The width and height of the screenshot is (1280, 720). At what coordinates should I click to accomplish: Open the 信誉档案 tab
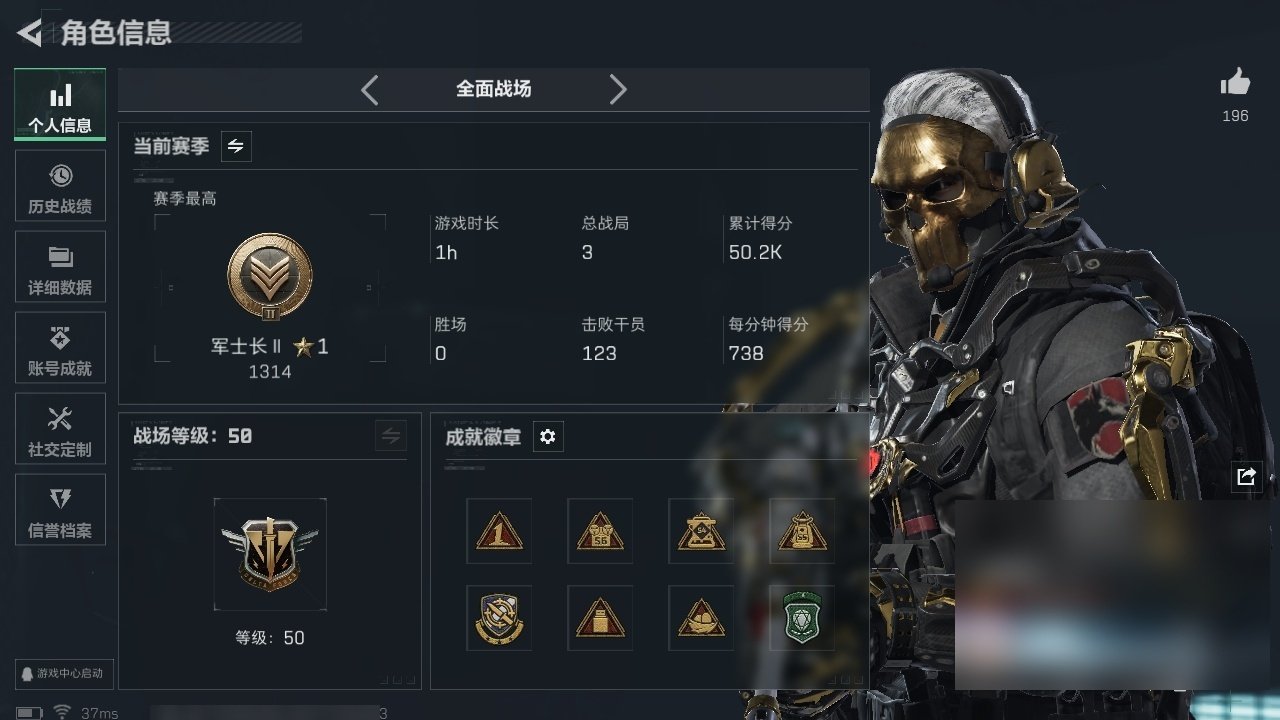pos(60,514)
